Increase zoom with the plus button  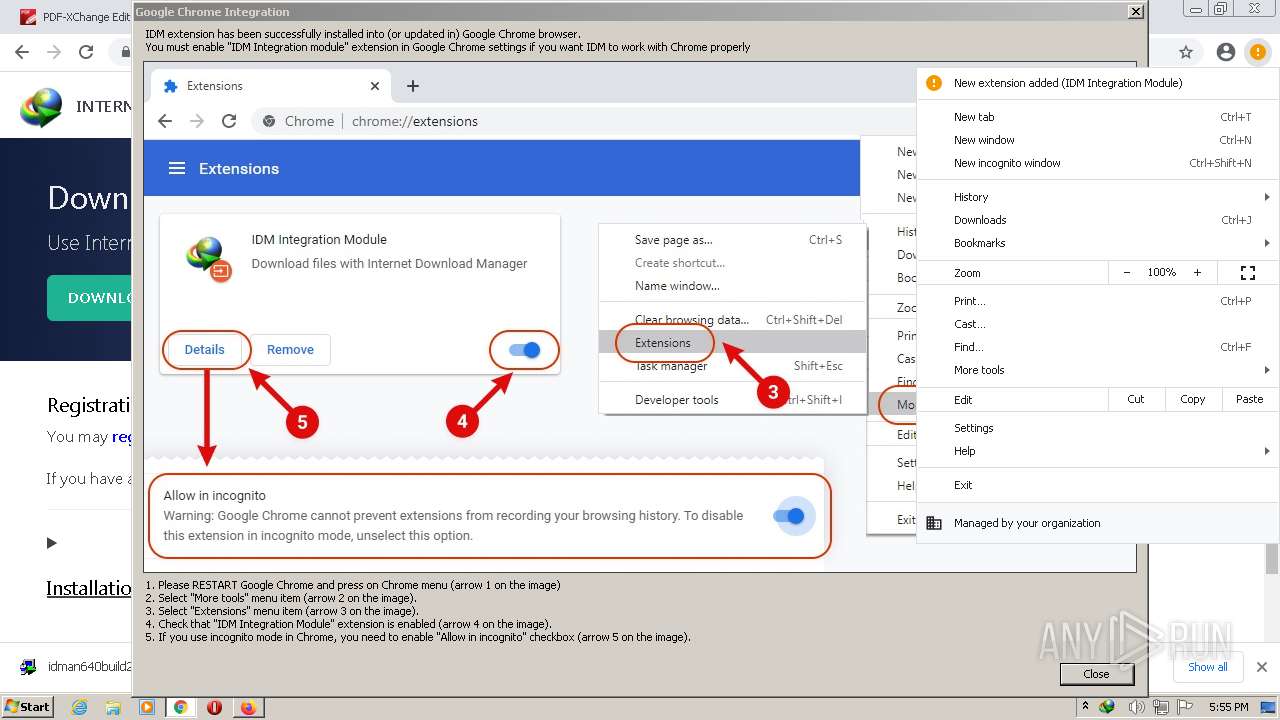coord(1197,272)
